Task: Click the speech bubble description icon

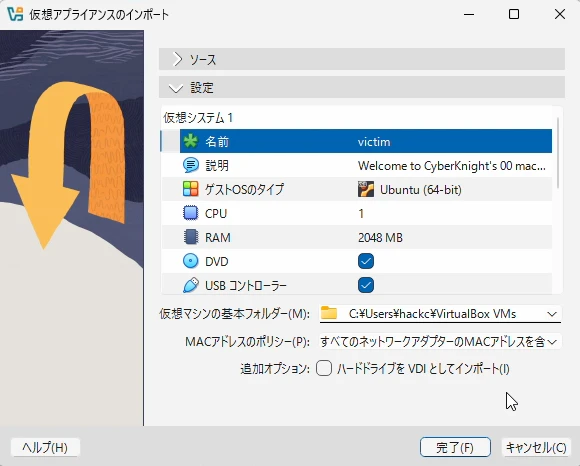Action: (191, 165)
